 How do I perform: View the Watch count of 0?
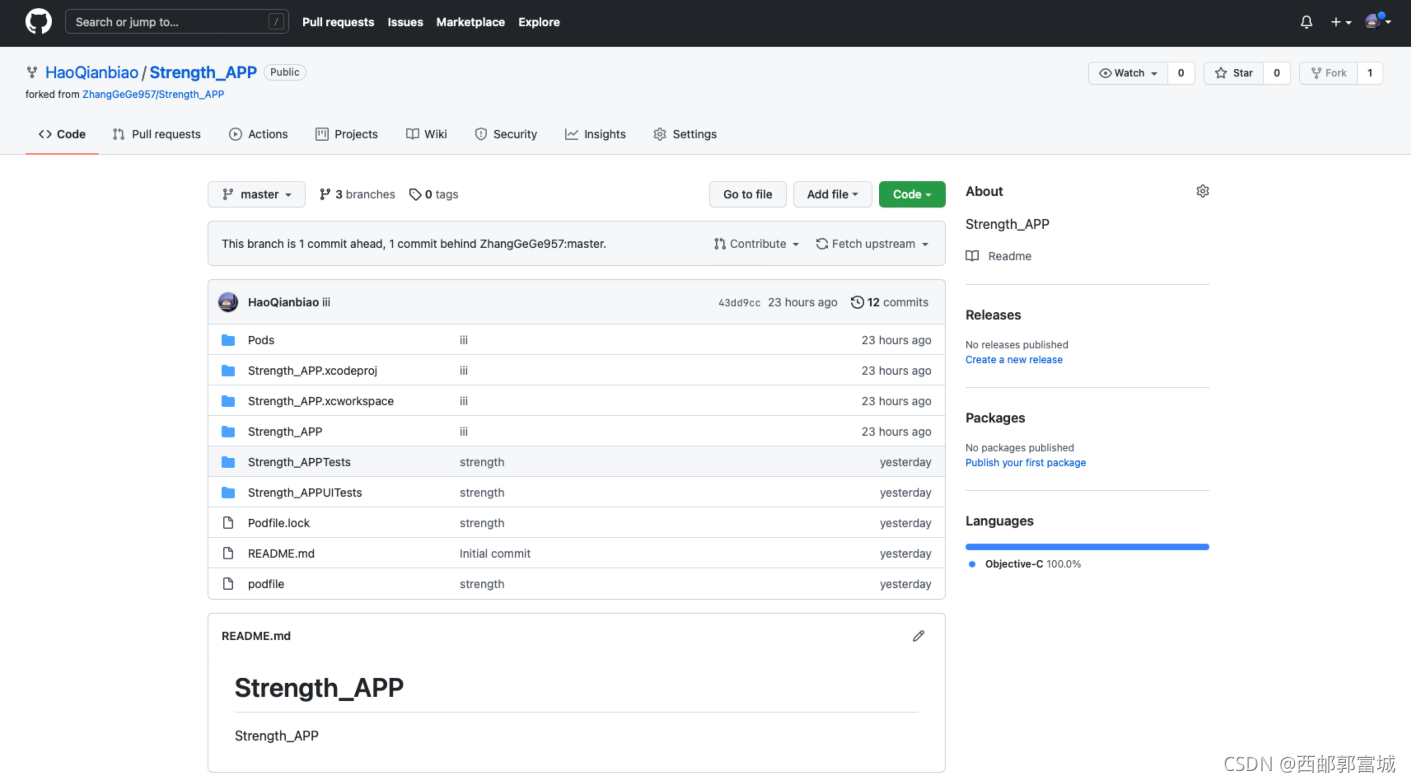point(1181,73)
